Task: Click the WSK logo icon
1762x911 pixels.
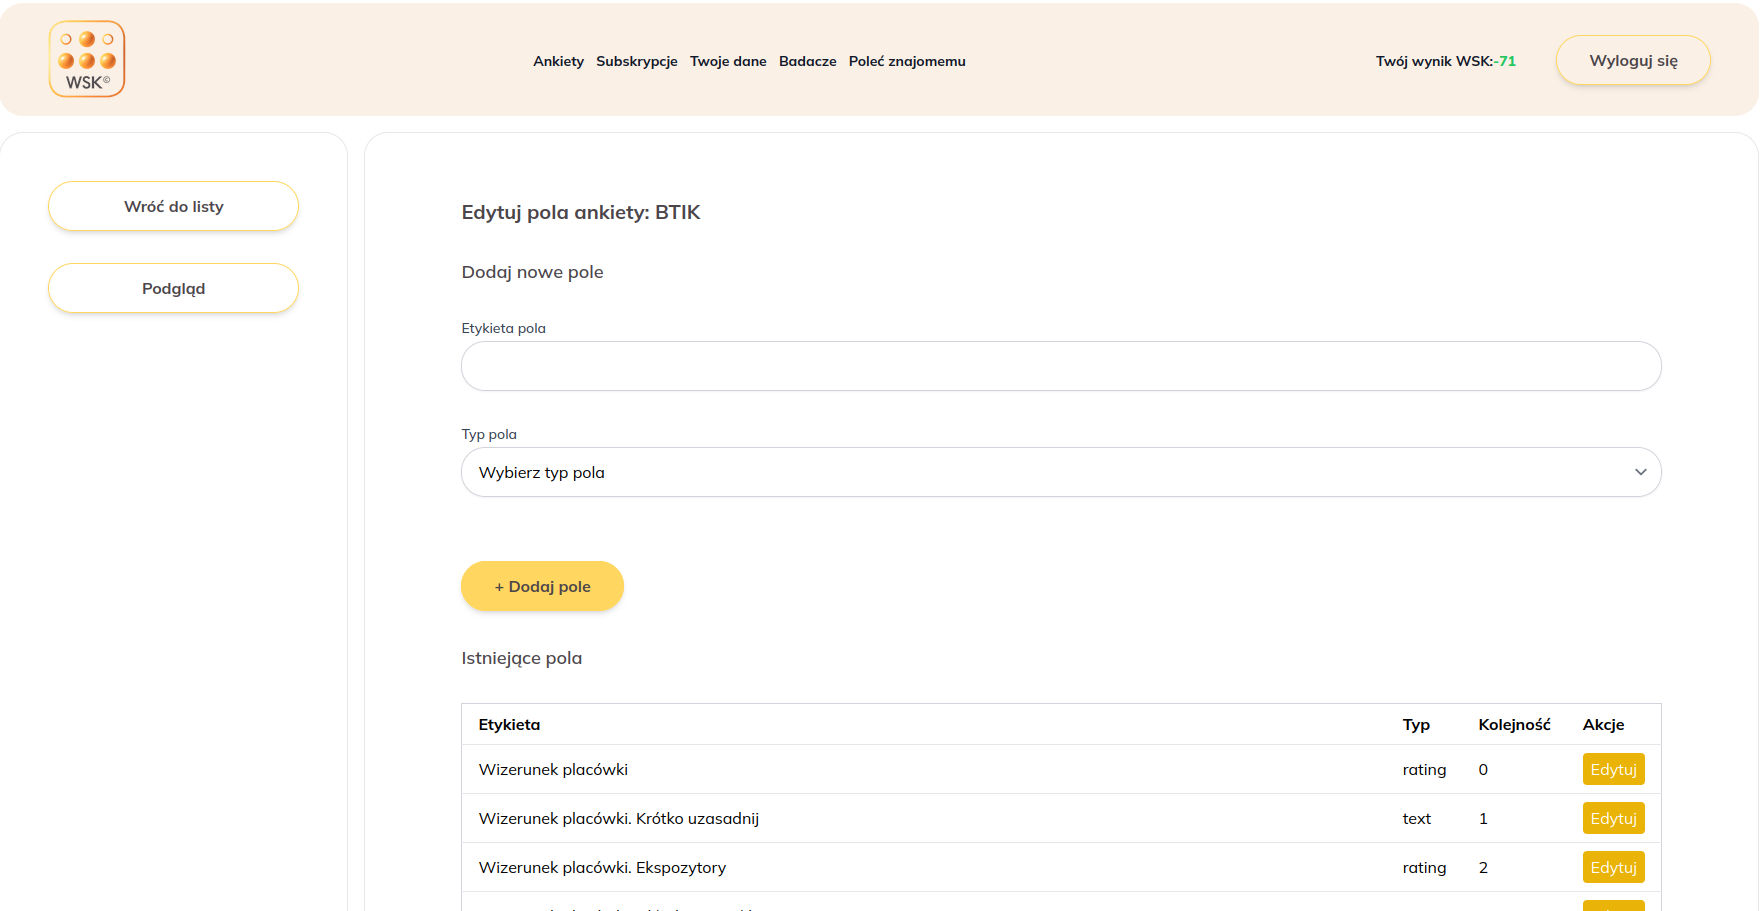Action: 87,59
